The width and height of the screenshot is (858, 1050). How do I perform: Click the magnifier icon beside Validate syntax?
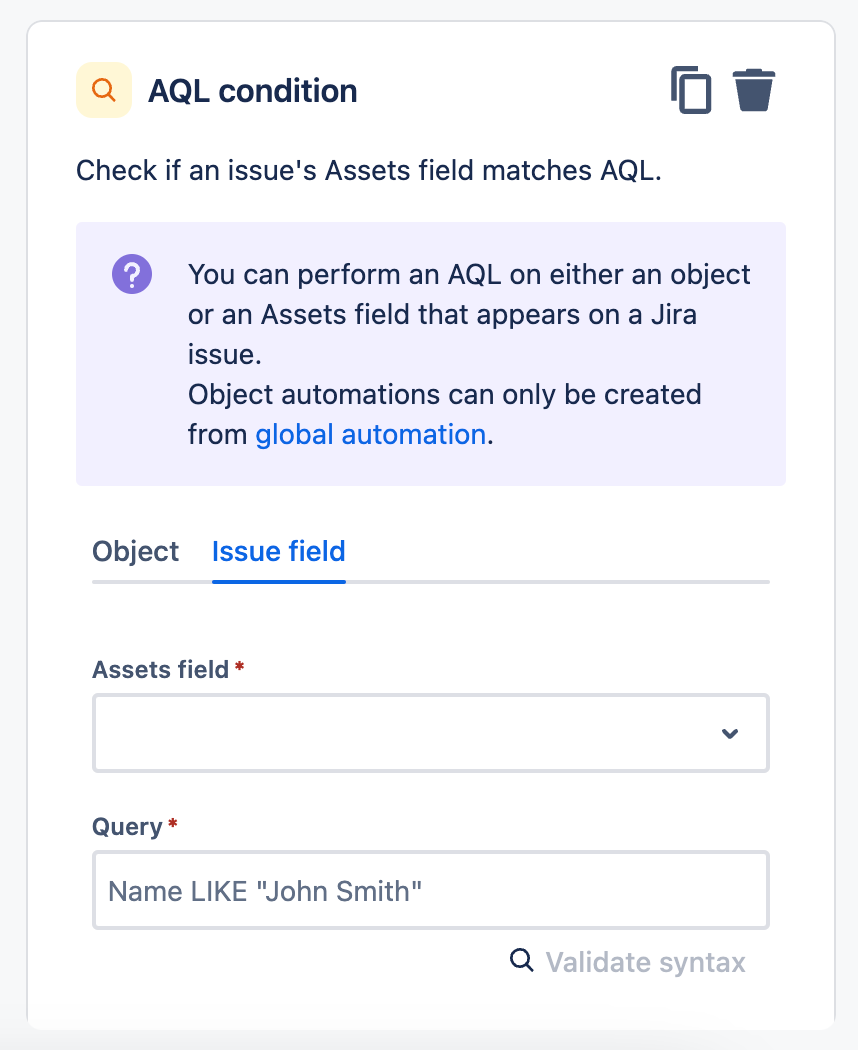pos(522,961)
